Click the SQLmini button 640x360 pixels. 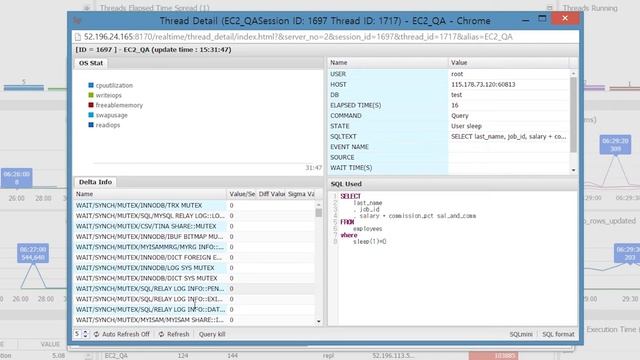[x=521, y=334]
